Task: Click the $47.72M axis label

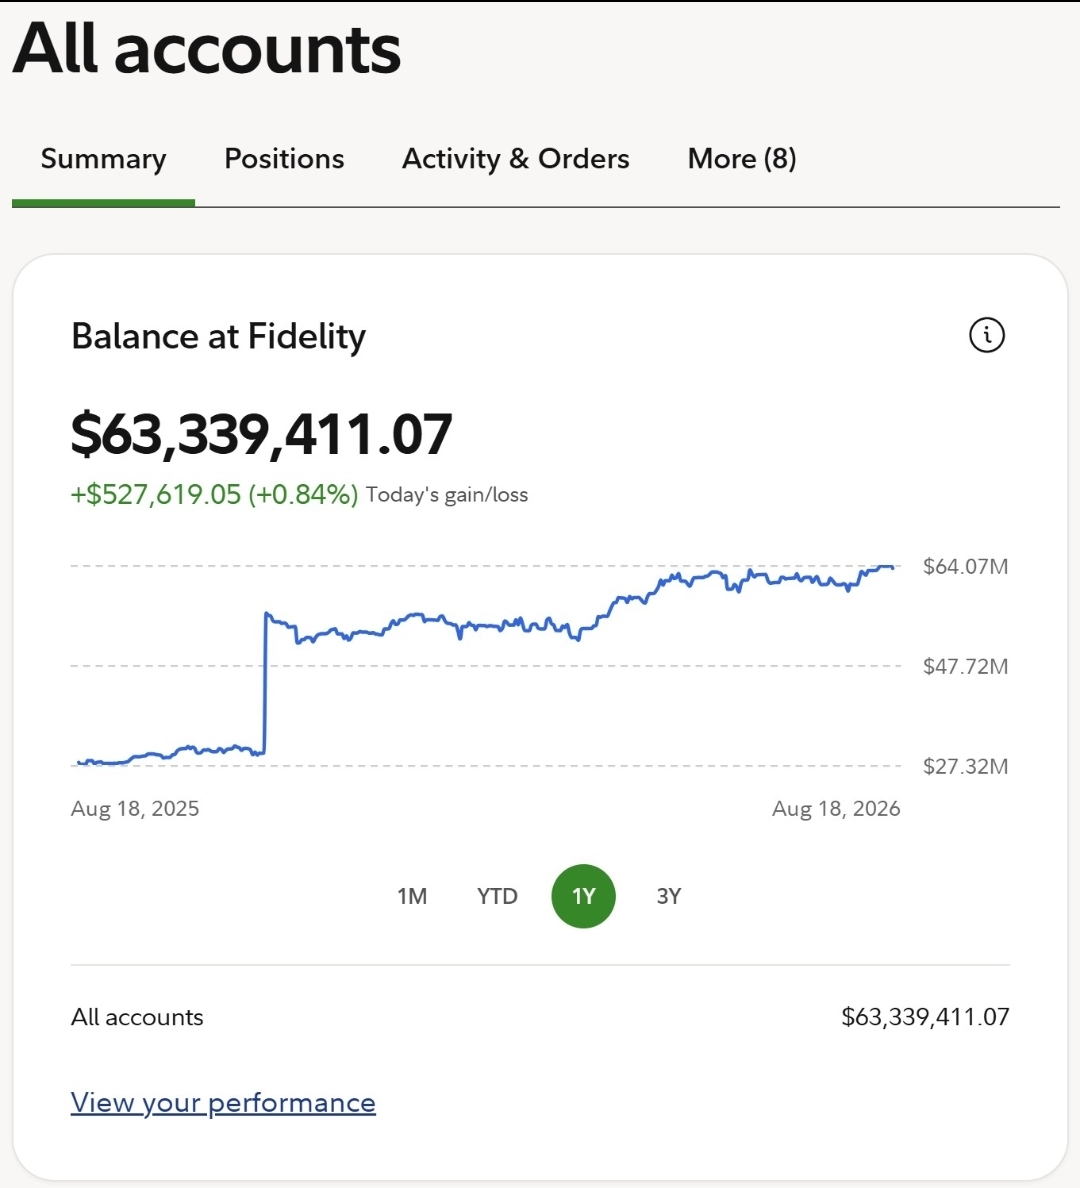Action: (966, 666)
